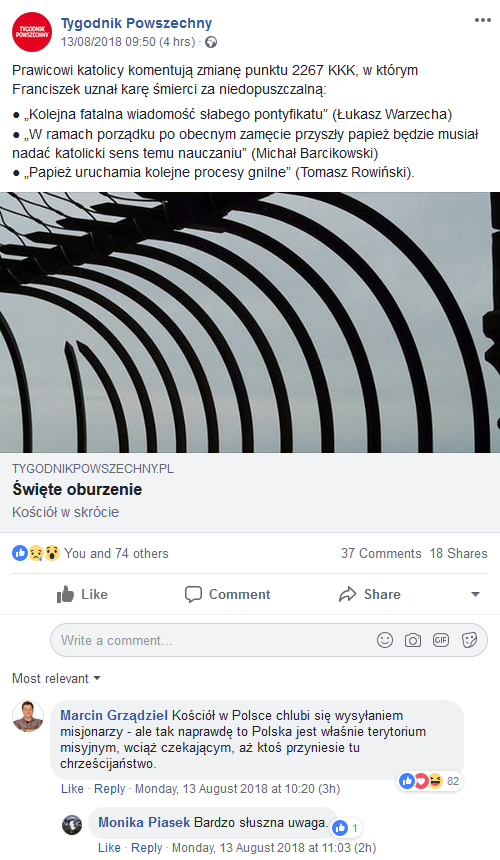Click the Share button
500x860 pixels.
370,594
